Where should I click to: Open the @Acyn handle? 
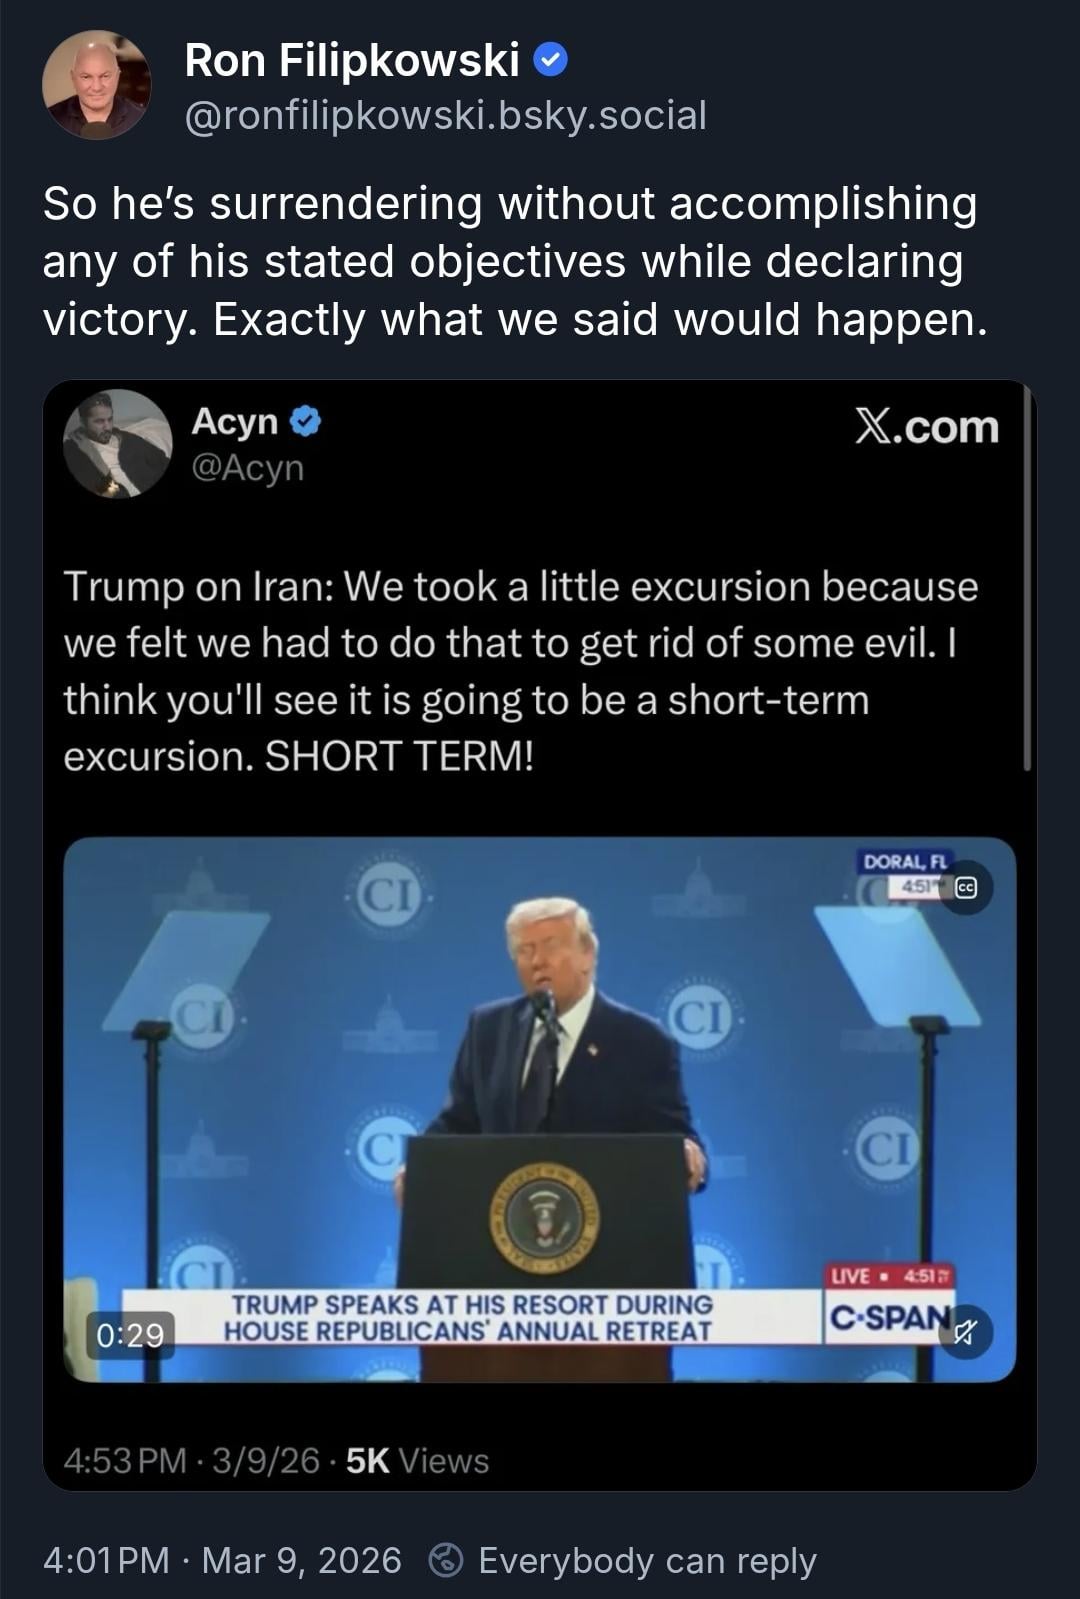pyautogui.click(x=247, y=467)
